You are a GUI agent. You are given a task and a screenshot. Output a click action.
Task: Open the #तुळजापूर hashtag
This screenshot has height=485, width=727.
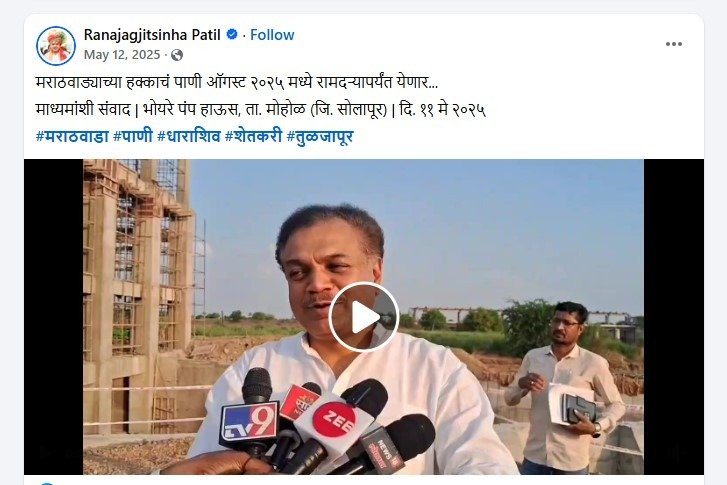coord(320,136)
